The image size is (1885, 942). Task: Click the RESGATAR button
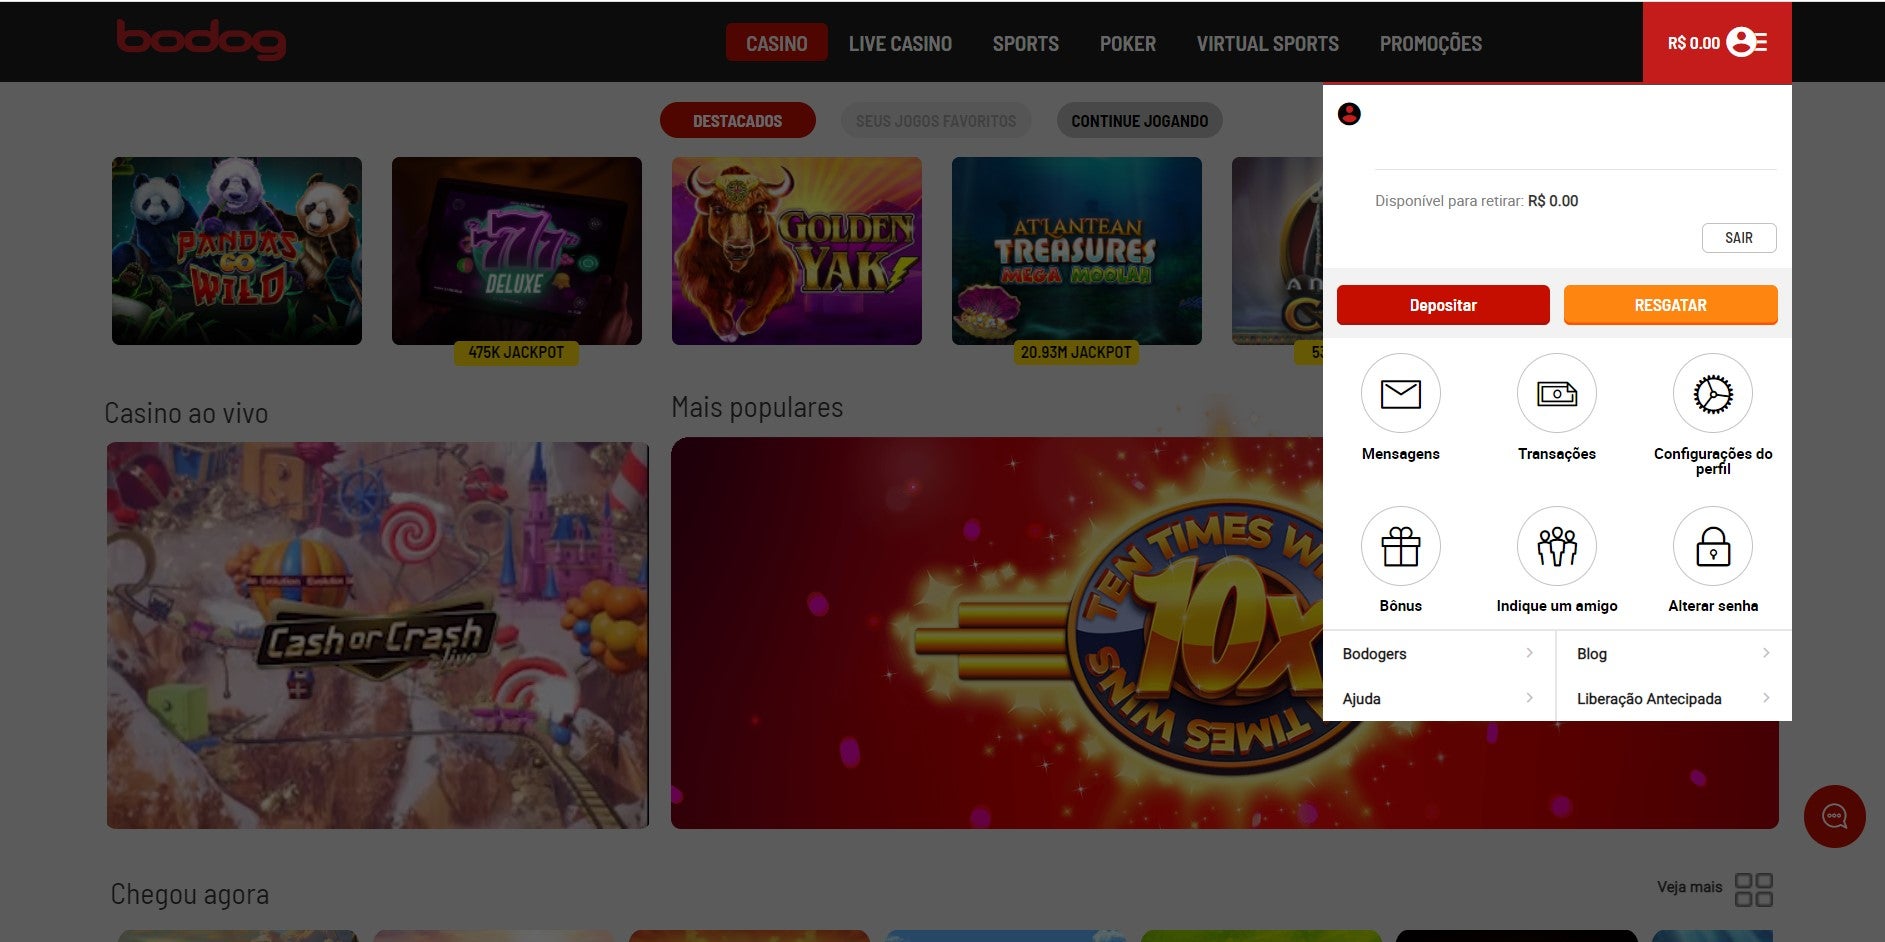click(1670, 305)
